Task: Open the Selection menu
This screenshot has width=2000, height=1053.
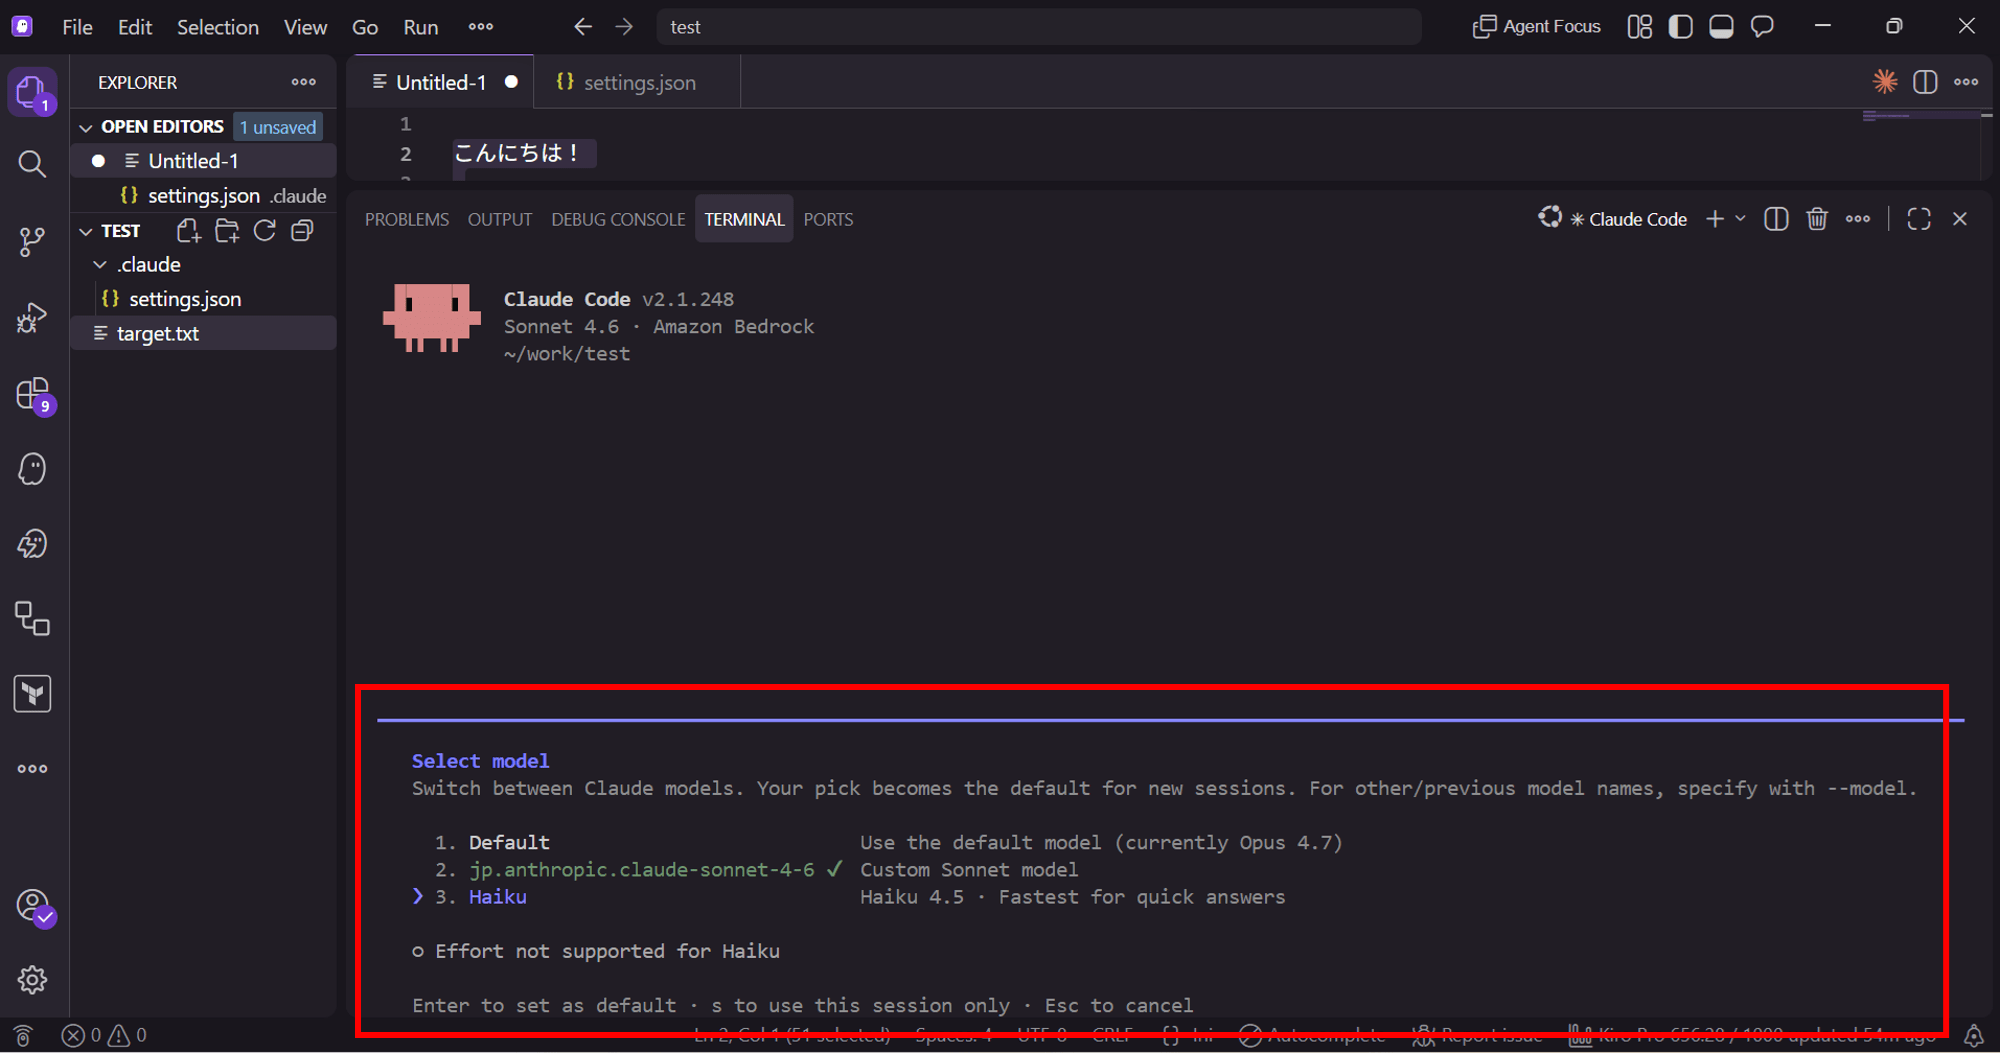Action: 218,27
